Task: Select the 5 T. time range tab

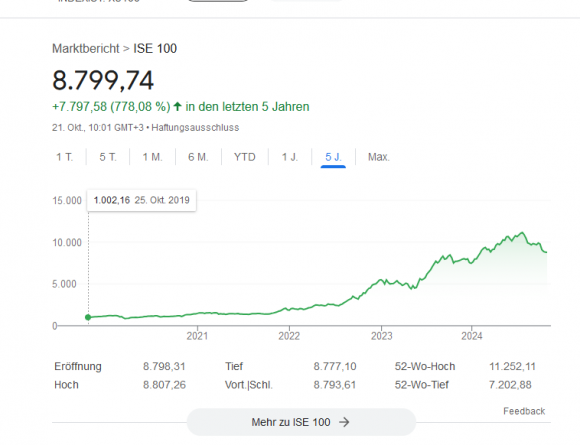Action: click(108, 157)
